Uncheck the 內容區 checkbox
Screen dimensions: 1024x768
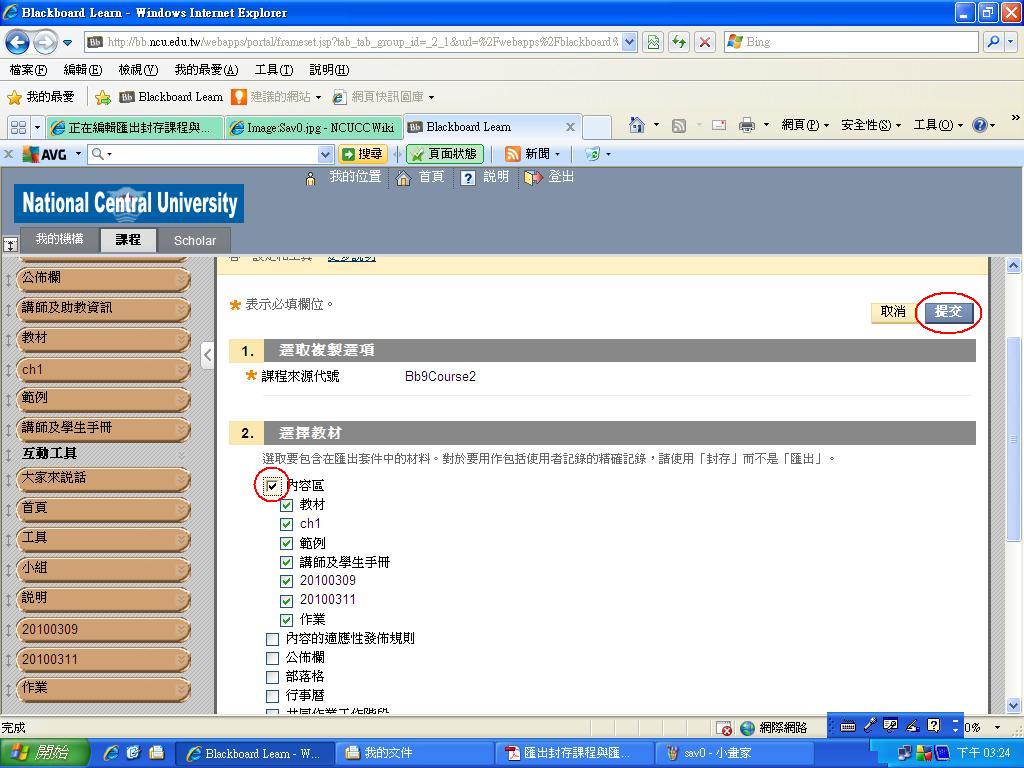click(272, 486)
